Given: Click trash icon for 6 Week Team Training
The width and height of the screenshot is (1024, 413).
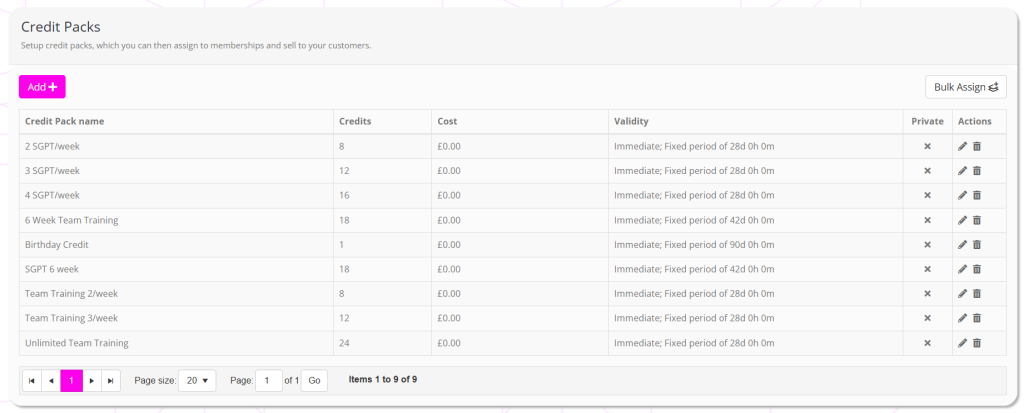Looking at the screenshot, I should point(977,220).
